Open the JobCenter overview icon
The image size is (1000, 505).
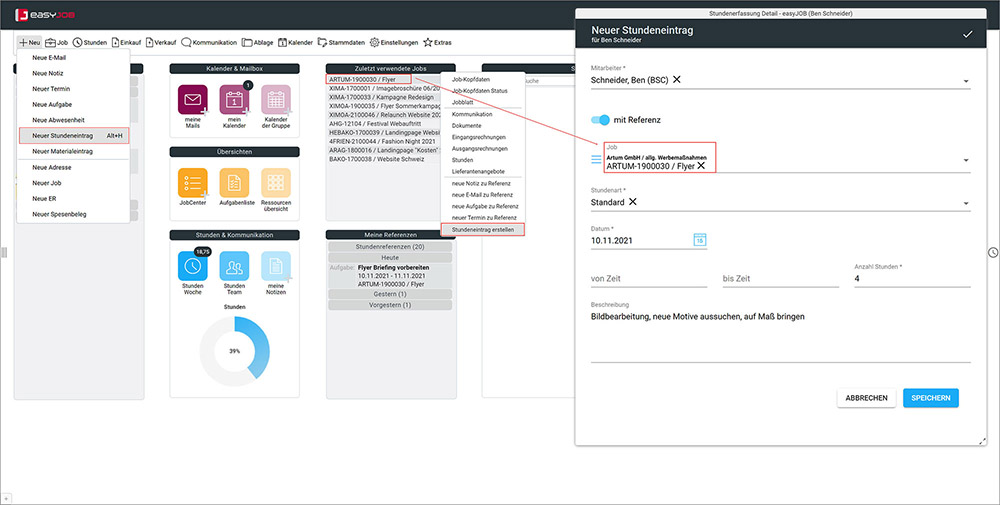point(193,183)
